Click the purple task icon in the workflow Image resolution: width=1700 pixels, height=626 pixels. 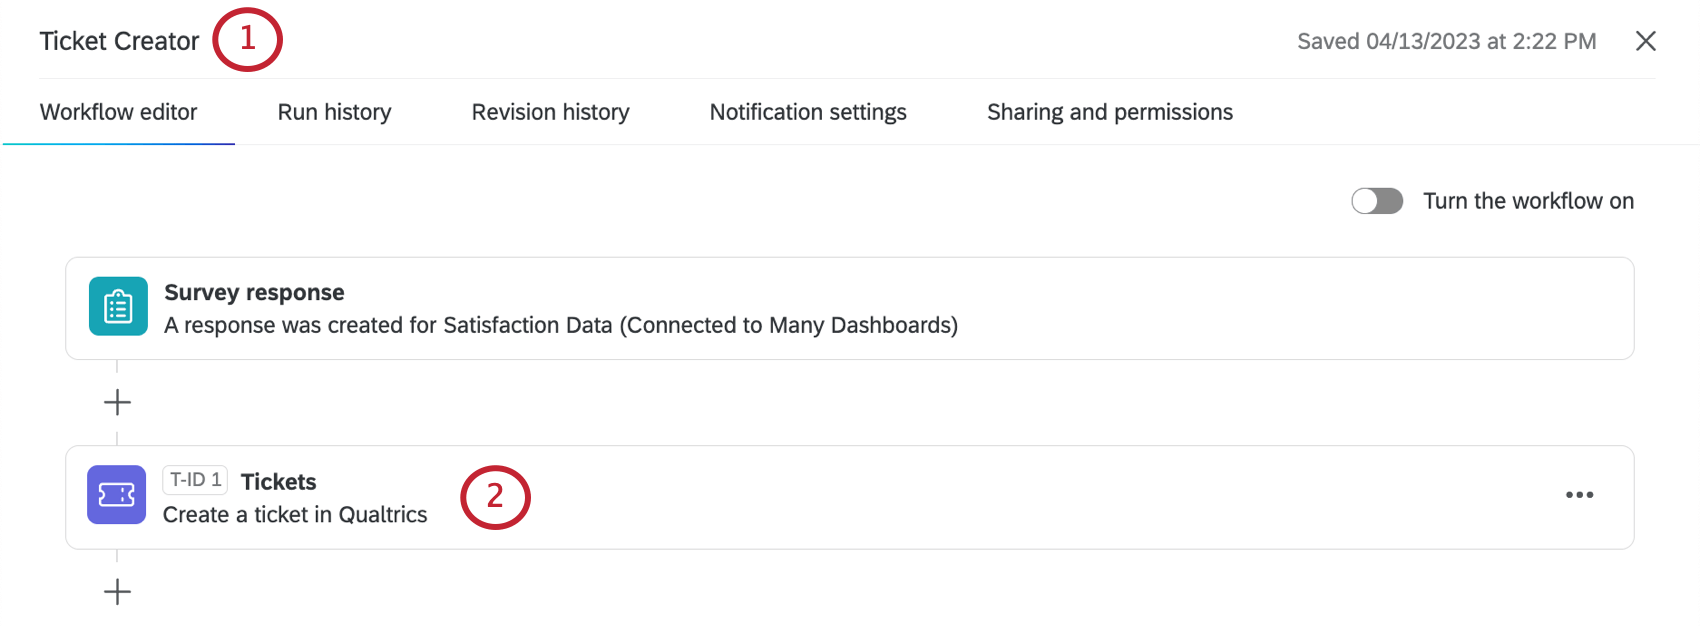(116, 495)
